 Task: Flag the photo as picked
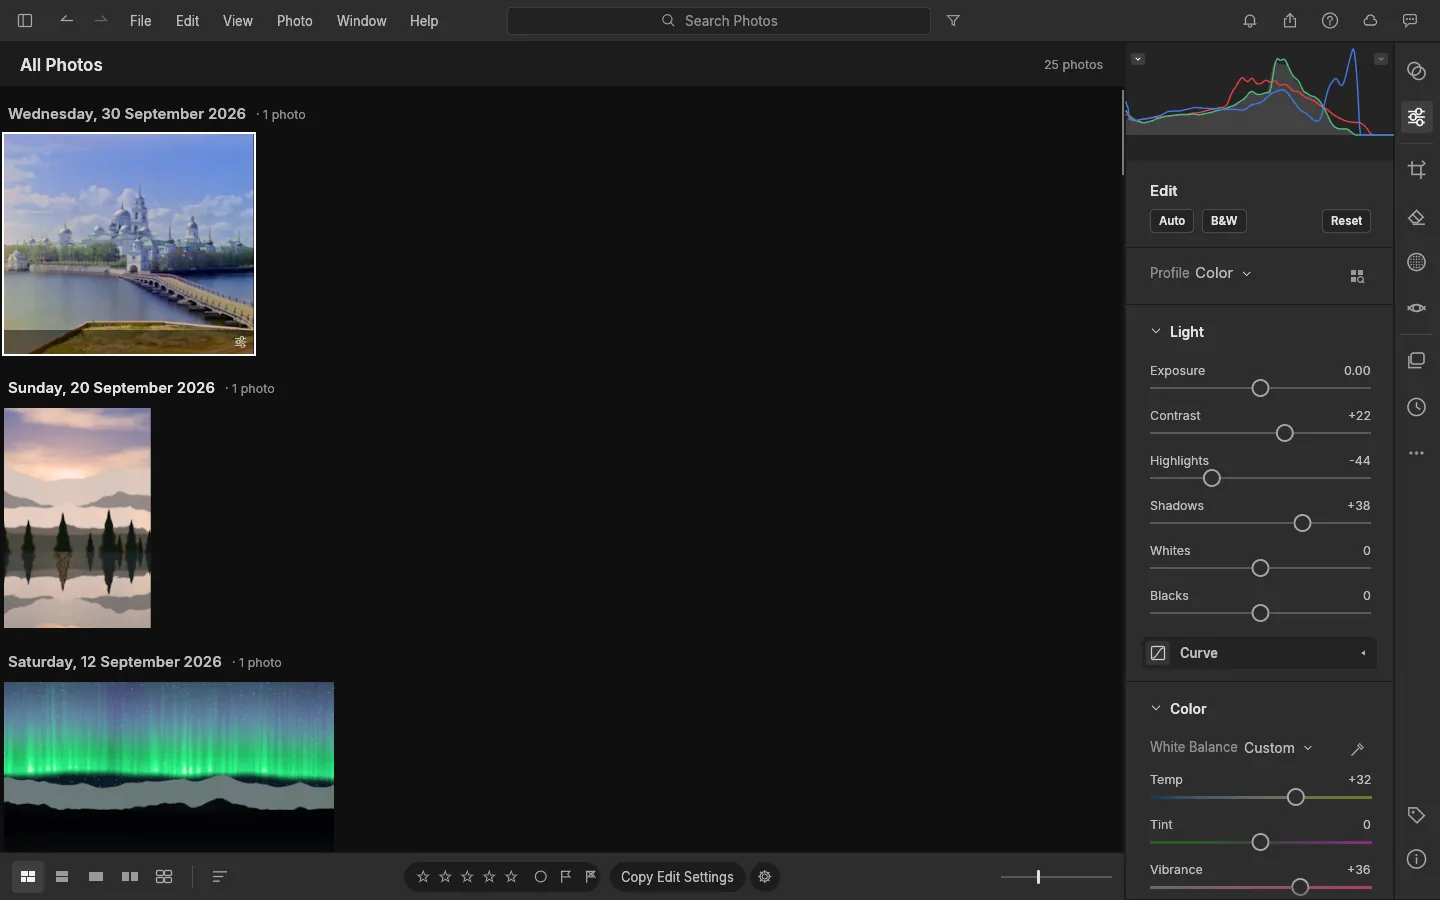click(566, 877)
